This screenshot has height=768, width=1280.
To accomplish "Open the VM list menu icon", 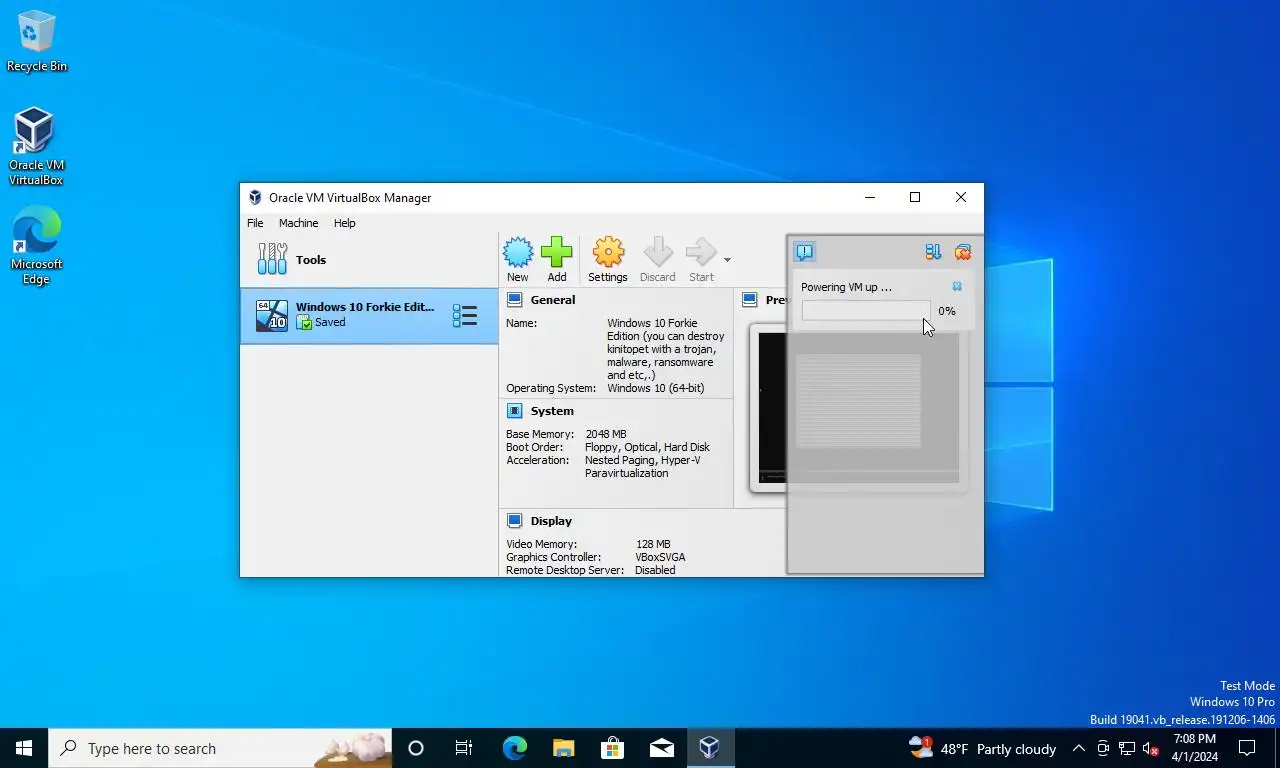I will click(x=465, y=316).
